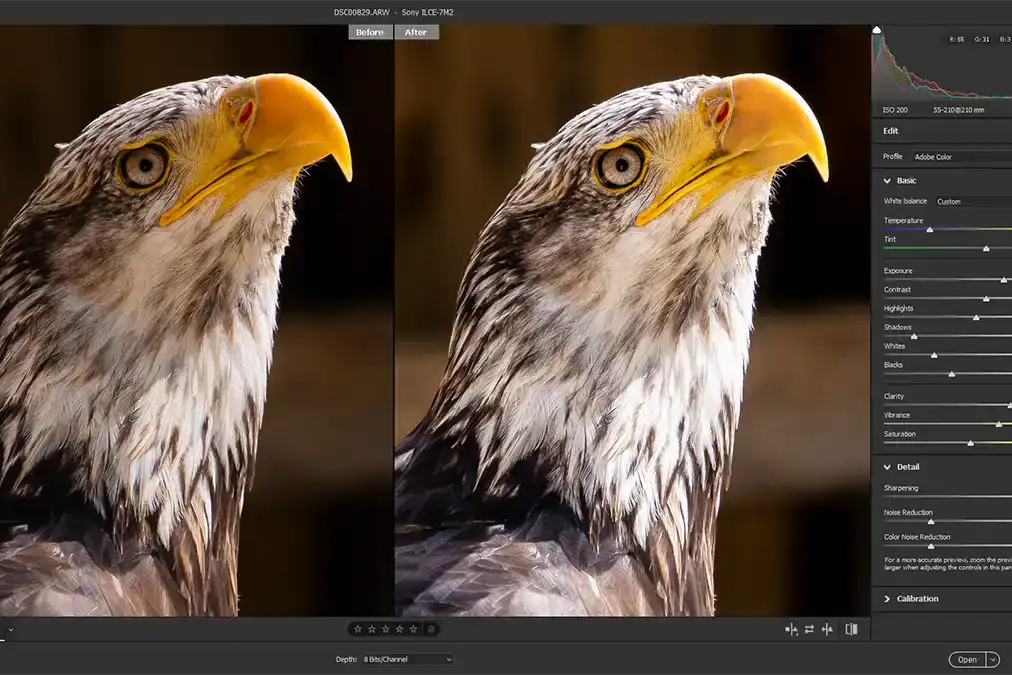This screenshot has height=675, width=1012.
Task: Copy Before settings to After icon
Action: (827, 629)
